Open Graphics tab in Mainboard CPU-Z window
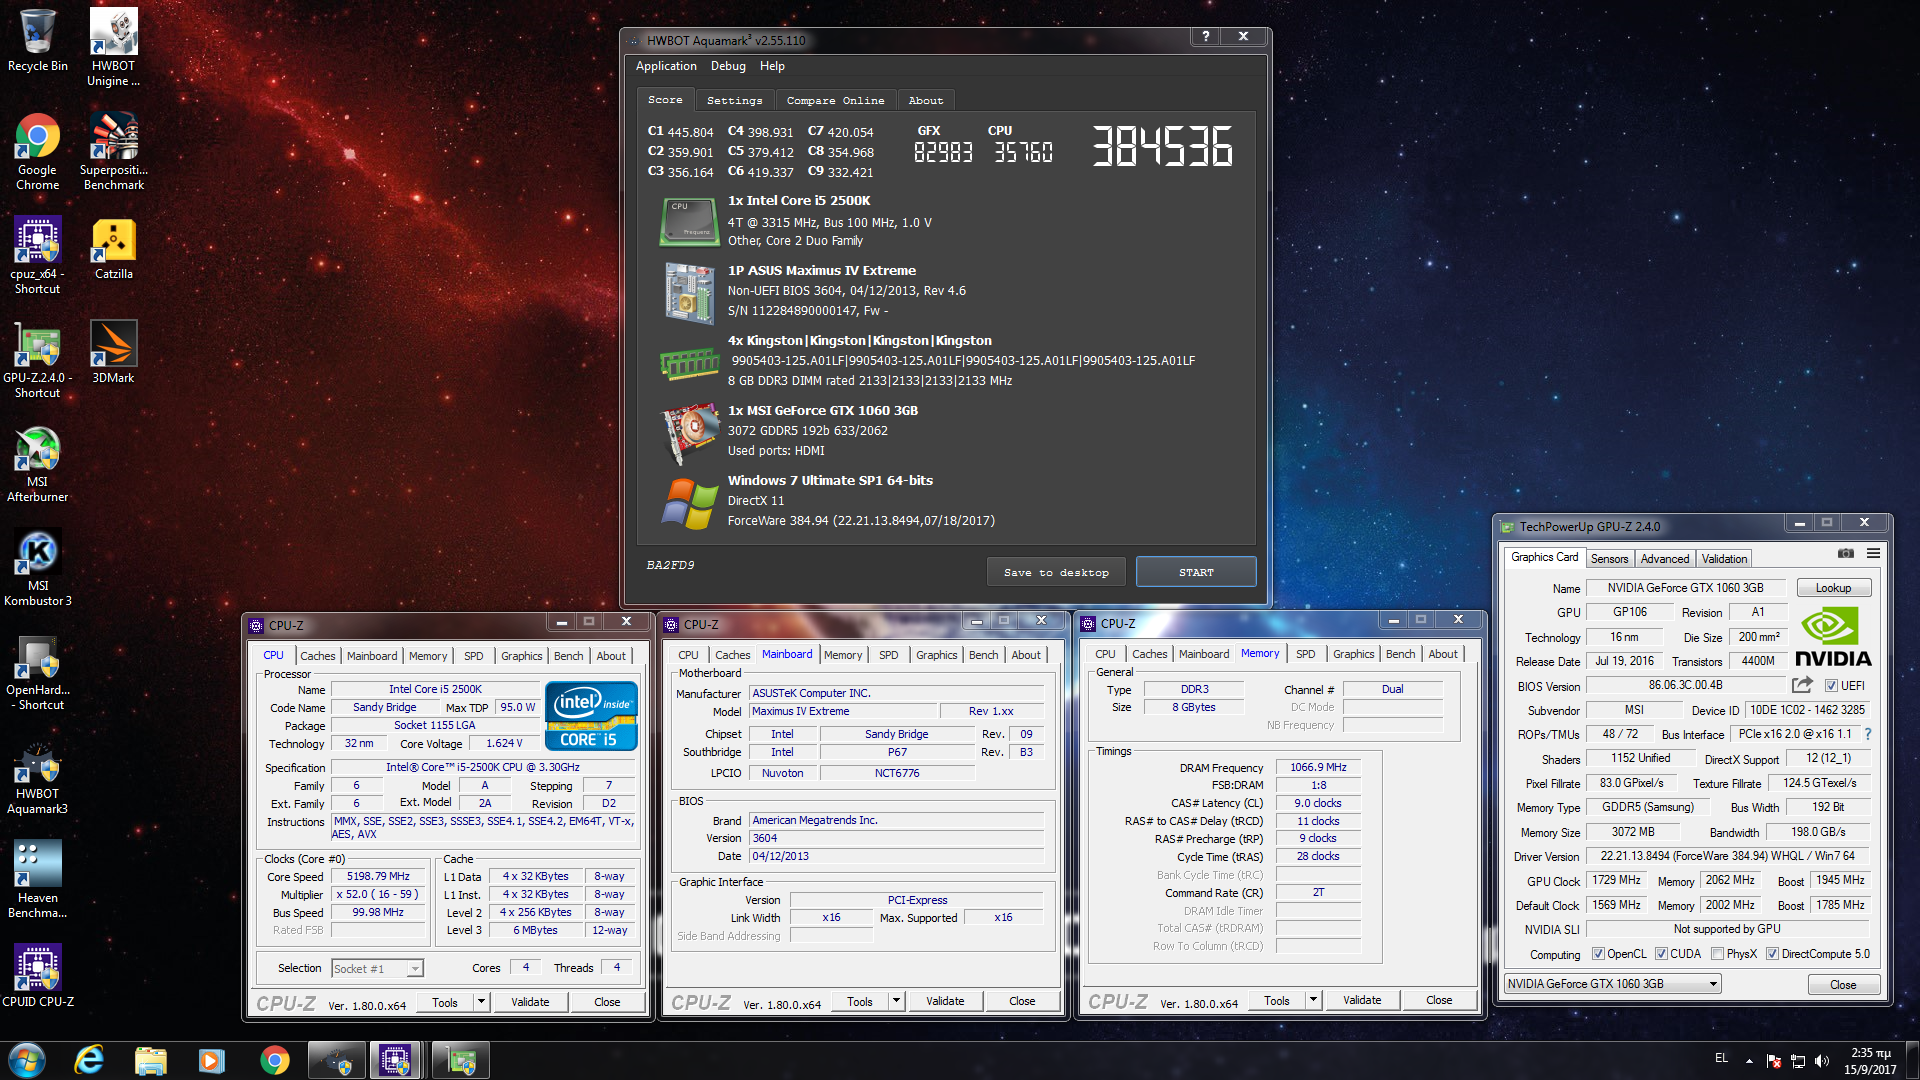Screen dimensions: 1920x1080 click(x=936, y=655)
